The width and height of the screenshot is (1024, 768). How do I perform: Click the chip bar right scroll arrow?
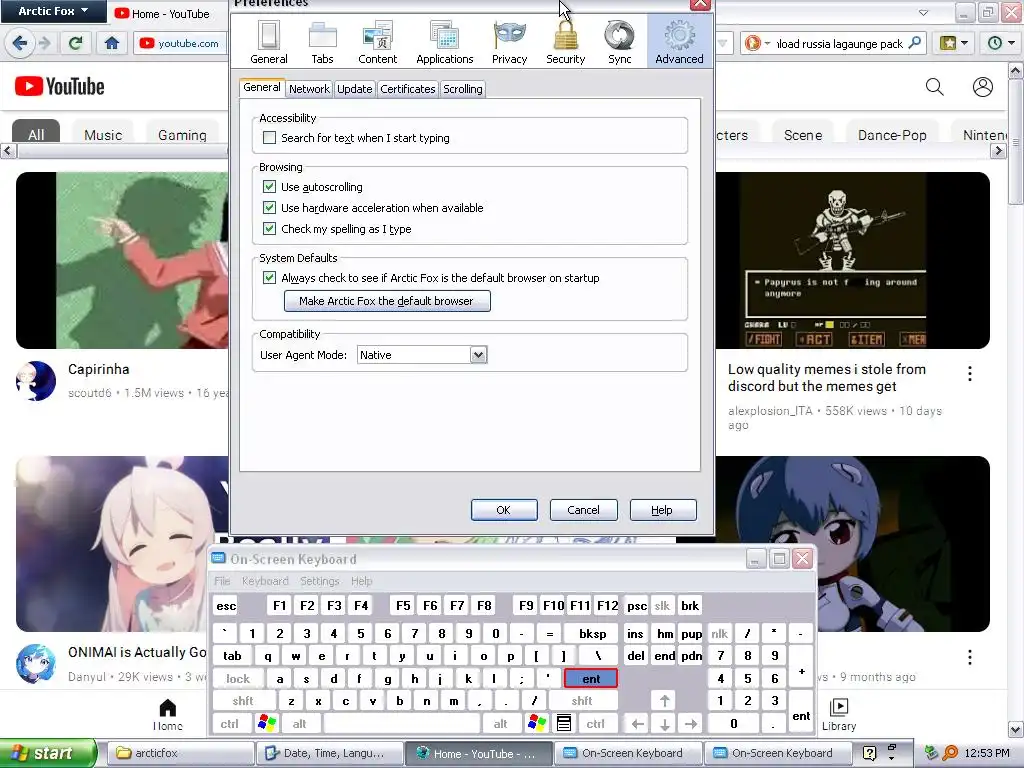tap(998, 151)
